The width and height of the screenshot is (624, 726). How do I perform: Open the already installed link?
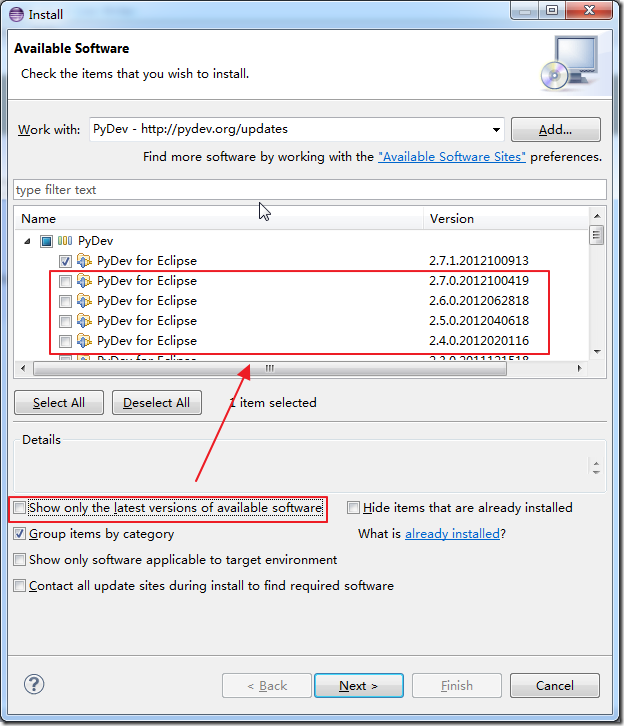[452, 534]
